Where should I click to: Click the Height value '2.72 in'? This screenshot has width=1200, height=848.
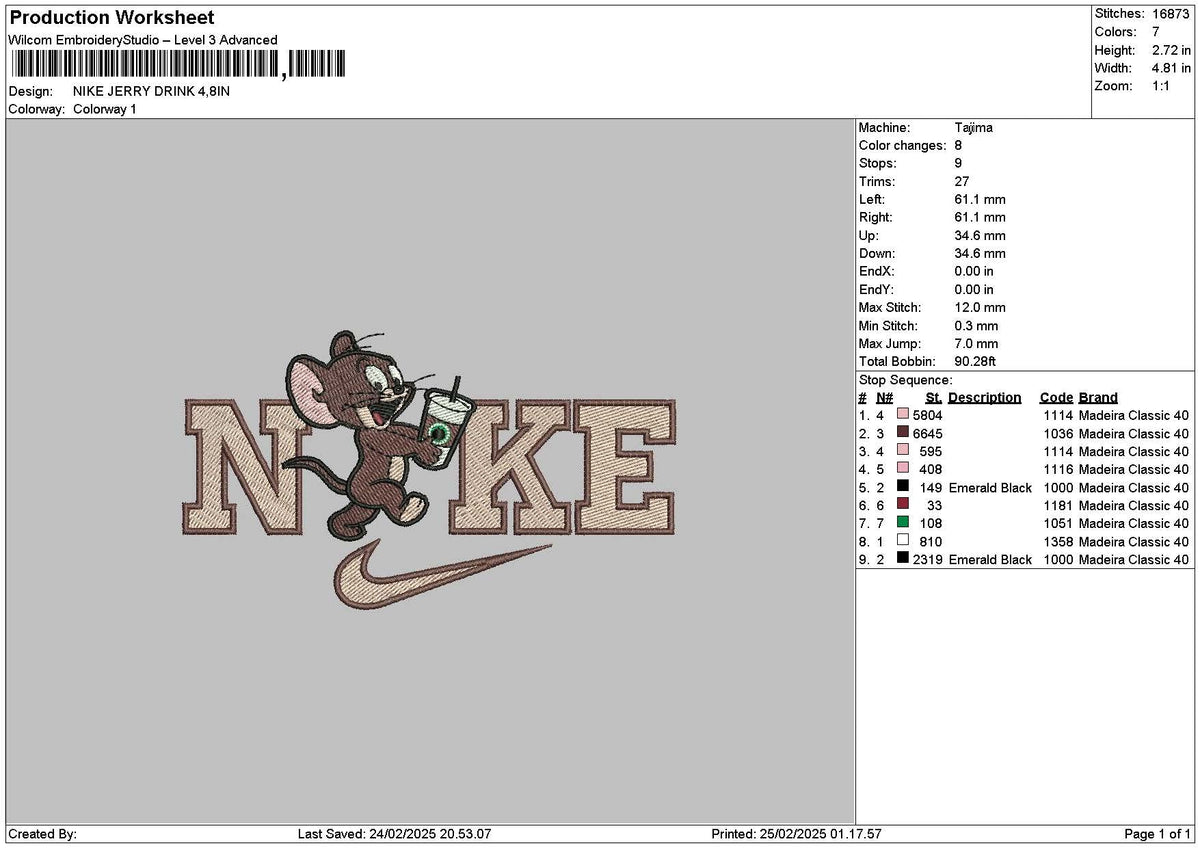[x=1172, y=50]
